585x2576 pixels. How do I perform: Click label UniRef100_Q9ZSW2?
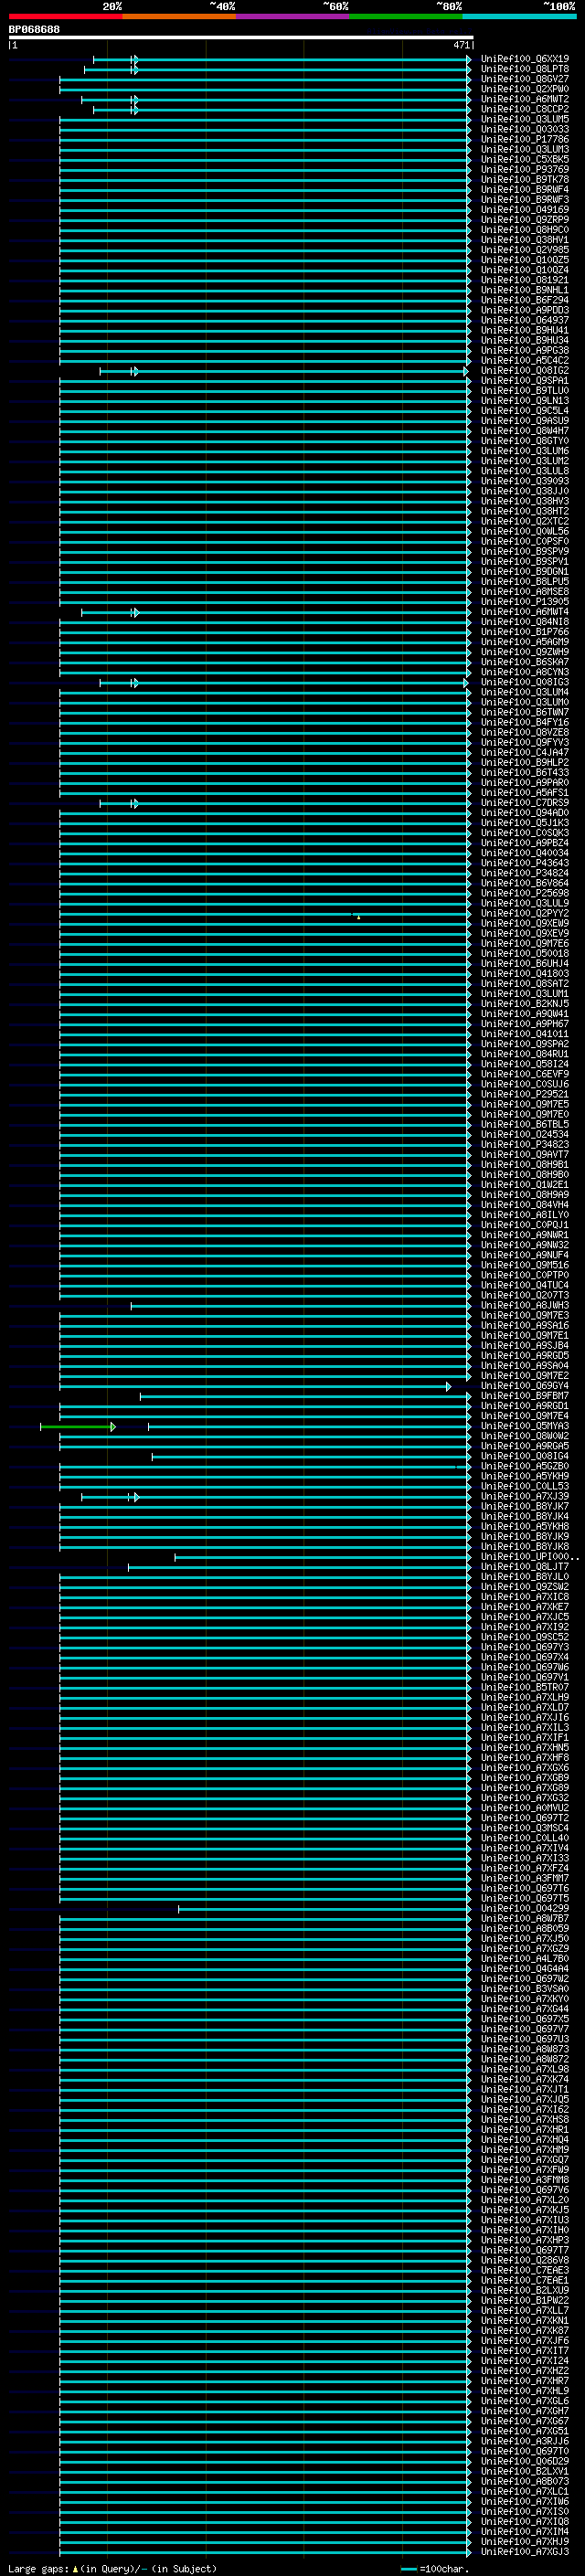[x=525, y=1587]
